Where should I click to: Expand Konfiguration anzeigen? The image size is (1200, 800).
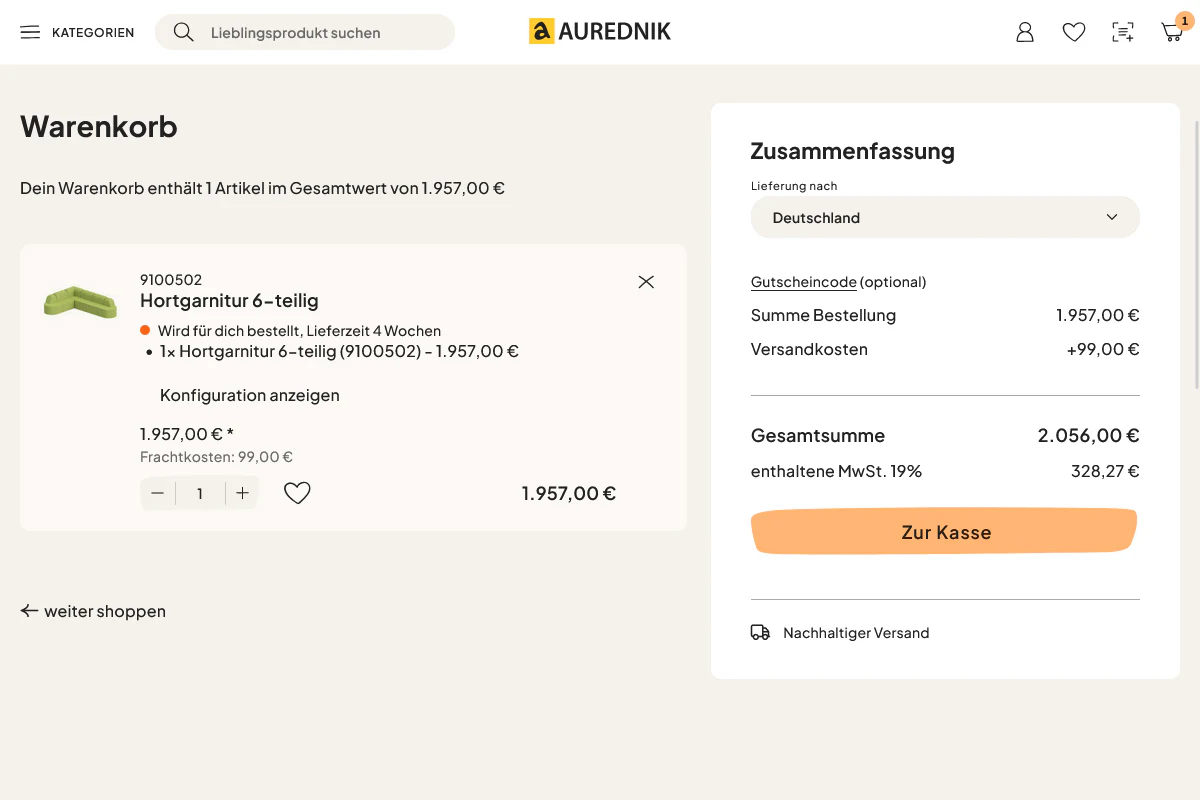250,395
